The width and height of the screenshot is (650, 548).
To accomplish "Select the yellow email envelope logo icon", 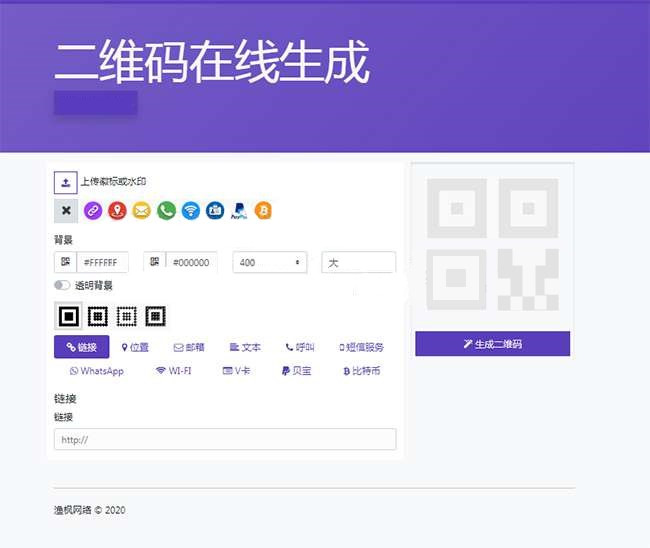I will point(141,211).
